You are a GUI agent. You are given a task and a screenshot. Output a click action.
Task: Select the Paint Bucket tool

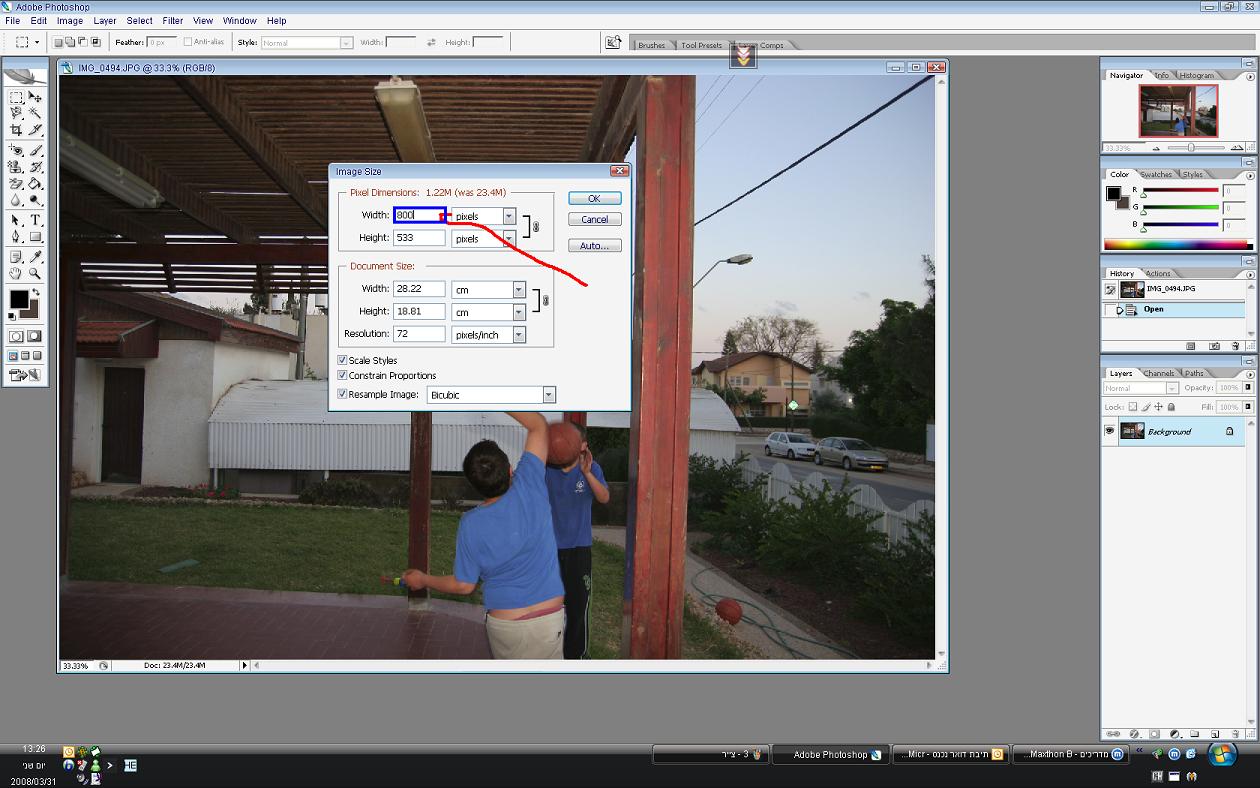(35, 184)
